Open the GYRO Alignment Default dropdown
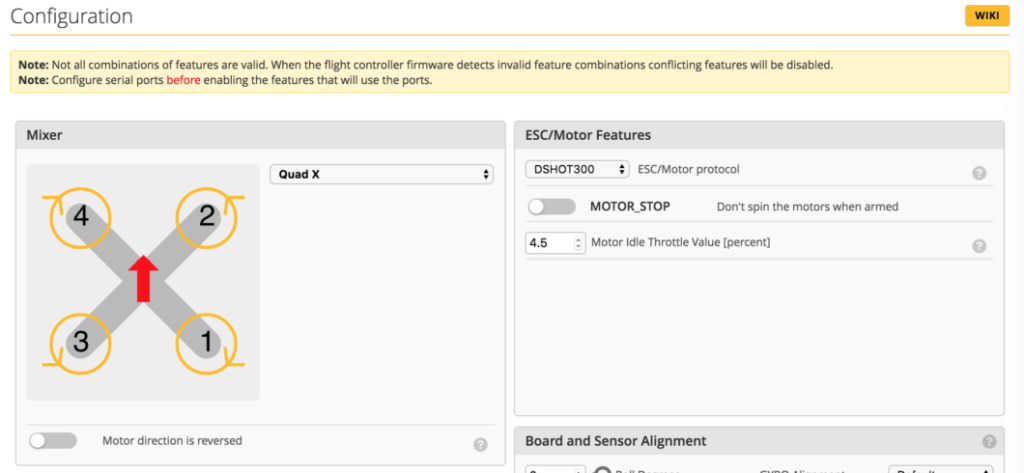 940,469
